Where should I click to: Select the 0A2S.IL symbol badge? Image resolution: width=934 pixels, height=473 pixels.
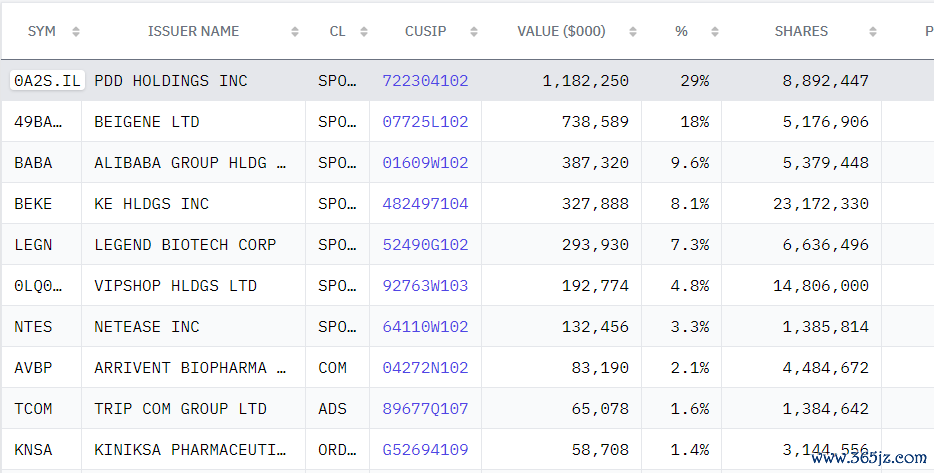[47, 80]
